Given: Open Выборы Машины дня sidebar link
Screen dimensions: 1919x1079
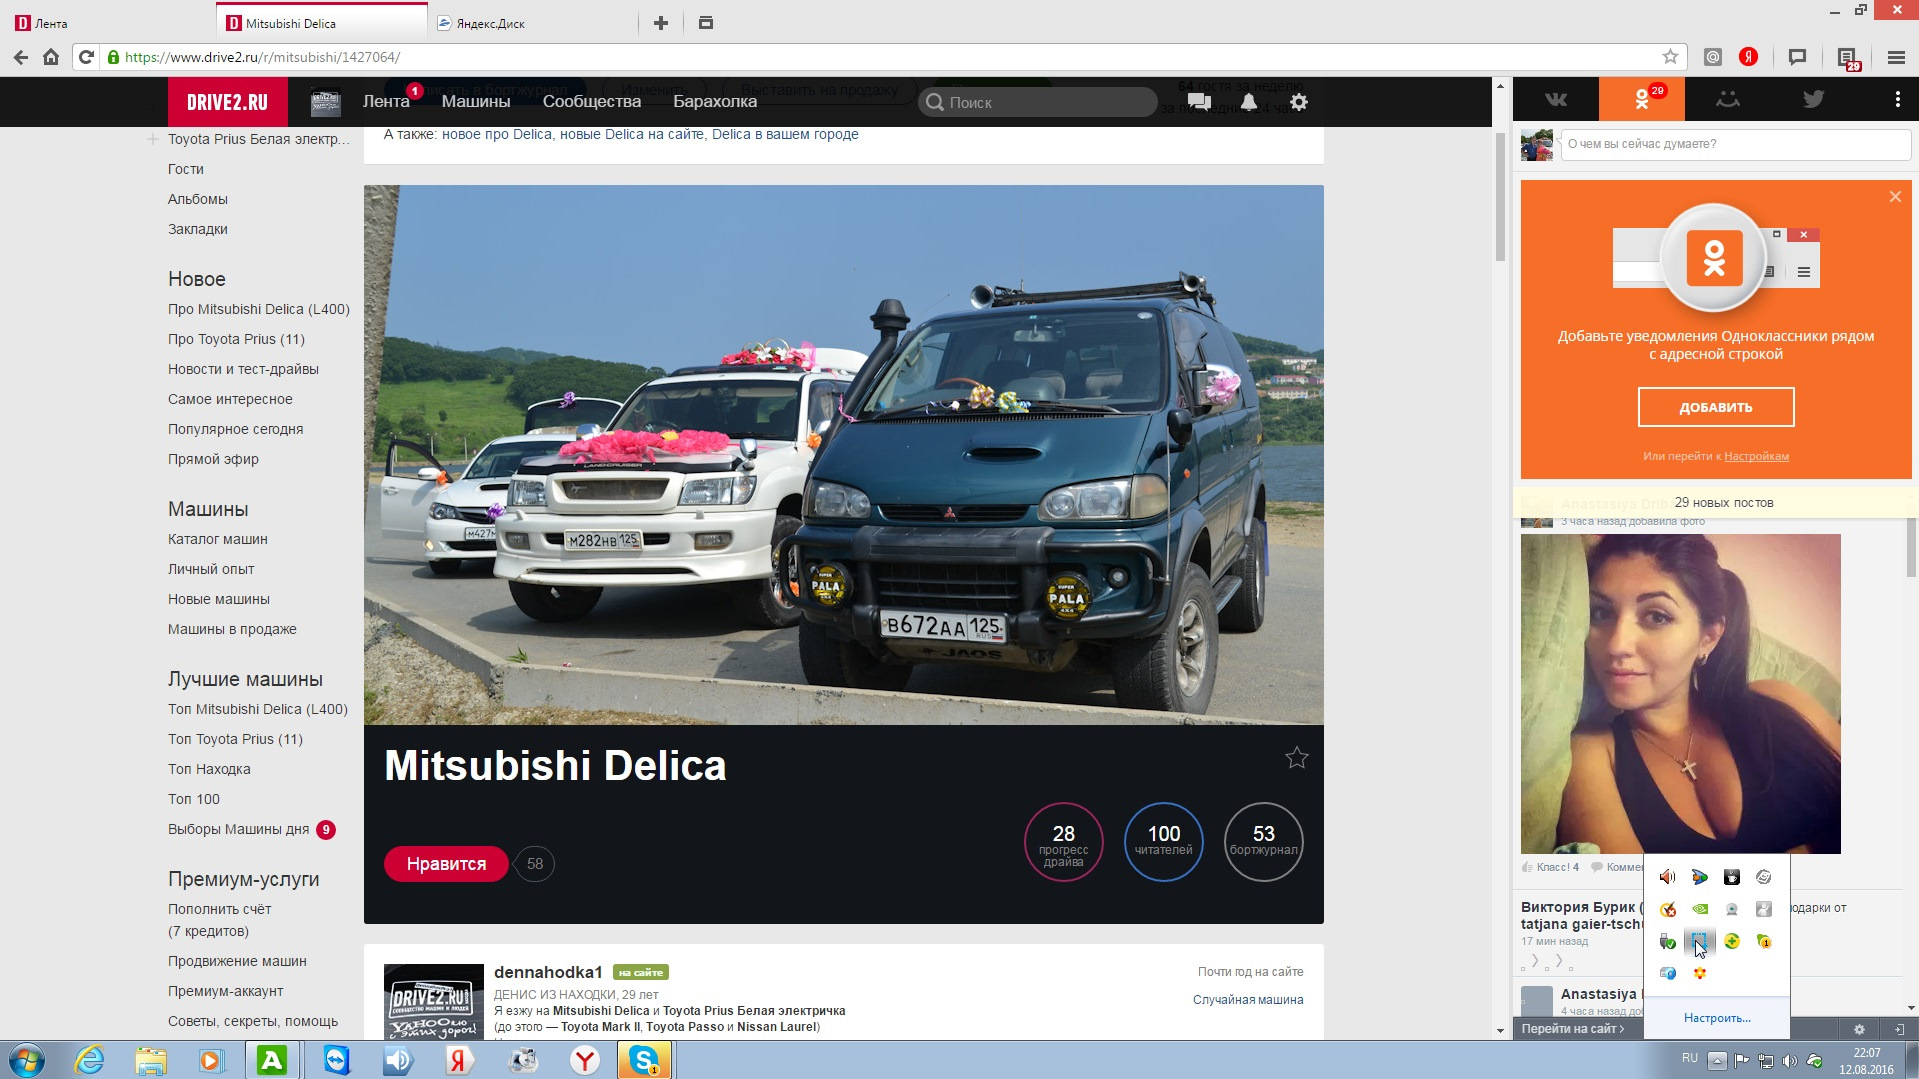Looking at the screenshot, I should tap(239, 829).
